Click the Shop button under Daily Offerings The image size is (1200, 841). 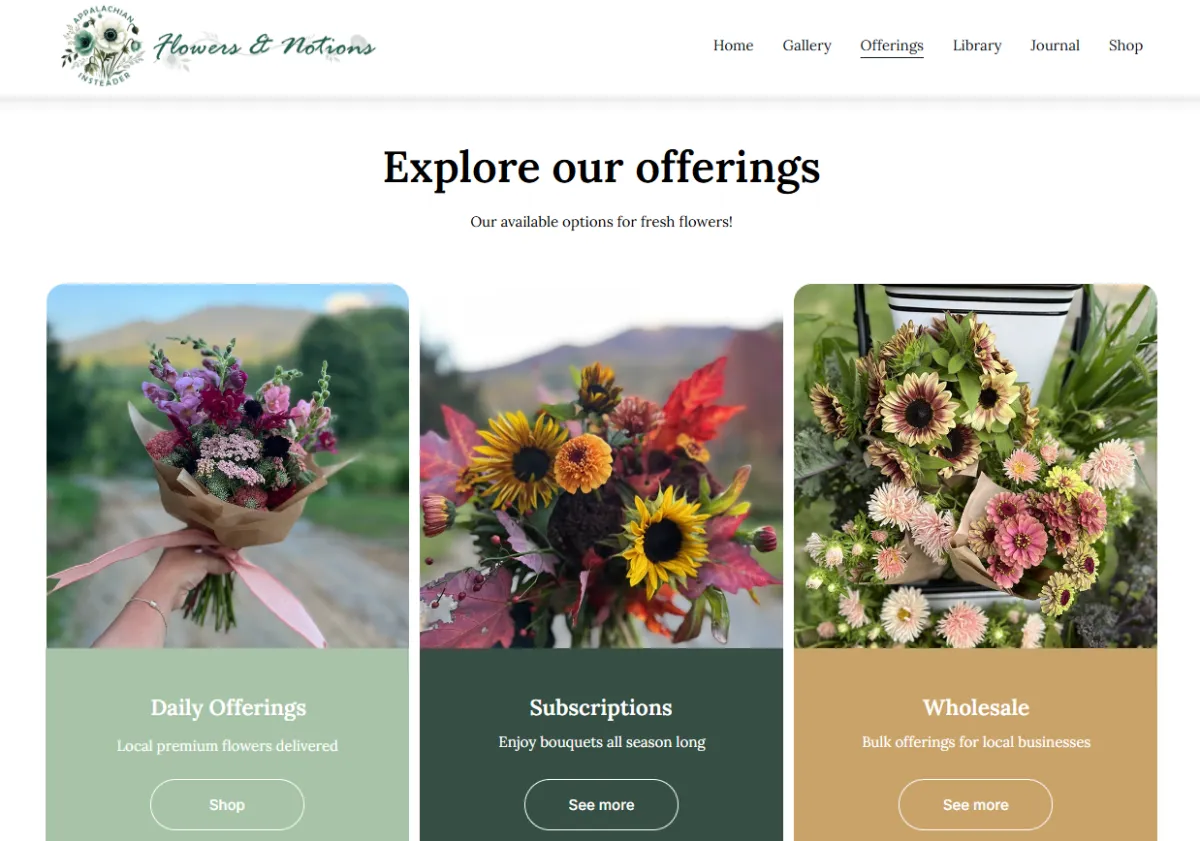tap(227, 805)
